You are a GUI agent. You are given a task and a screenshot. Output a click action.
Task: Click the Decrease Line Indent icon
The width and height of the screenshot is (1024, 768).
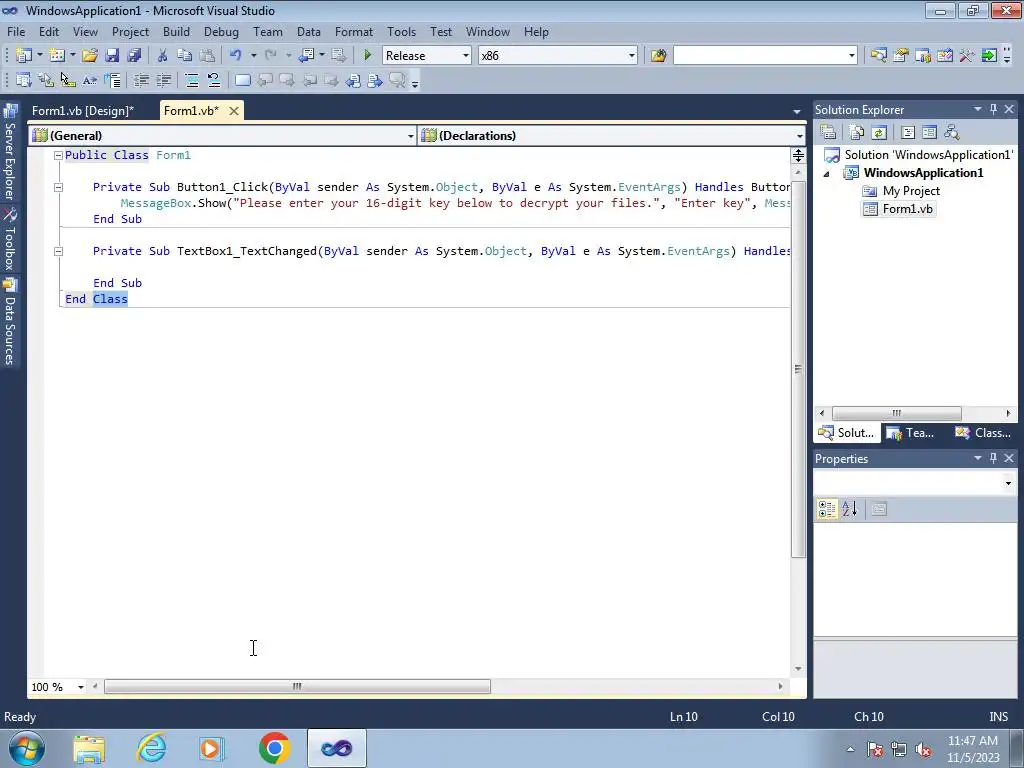click(141, 80)
